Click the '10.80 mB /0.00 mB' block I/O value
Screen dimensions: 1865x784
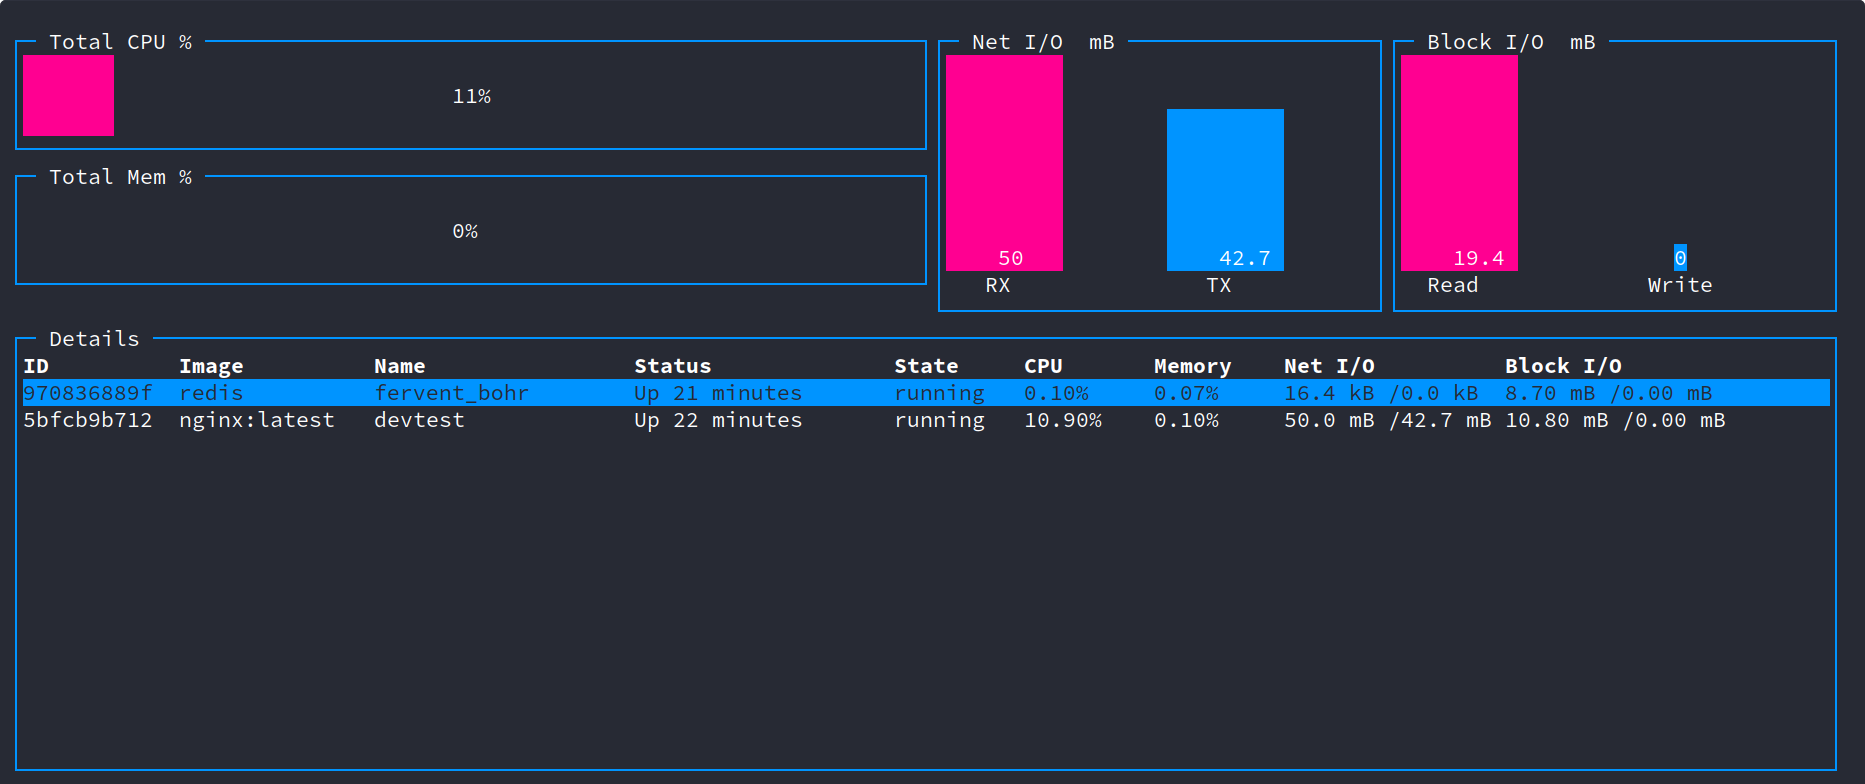1615,420
